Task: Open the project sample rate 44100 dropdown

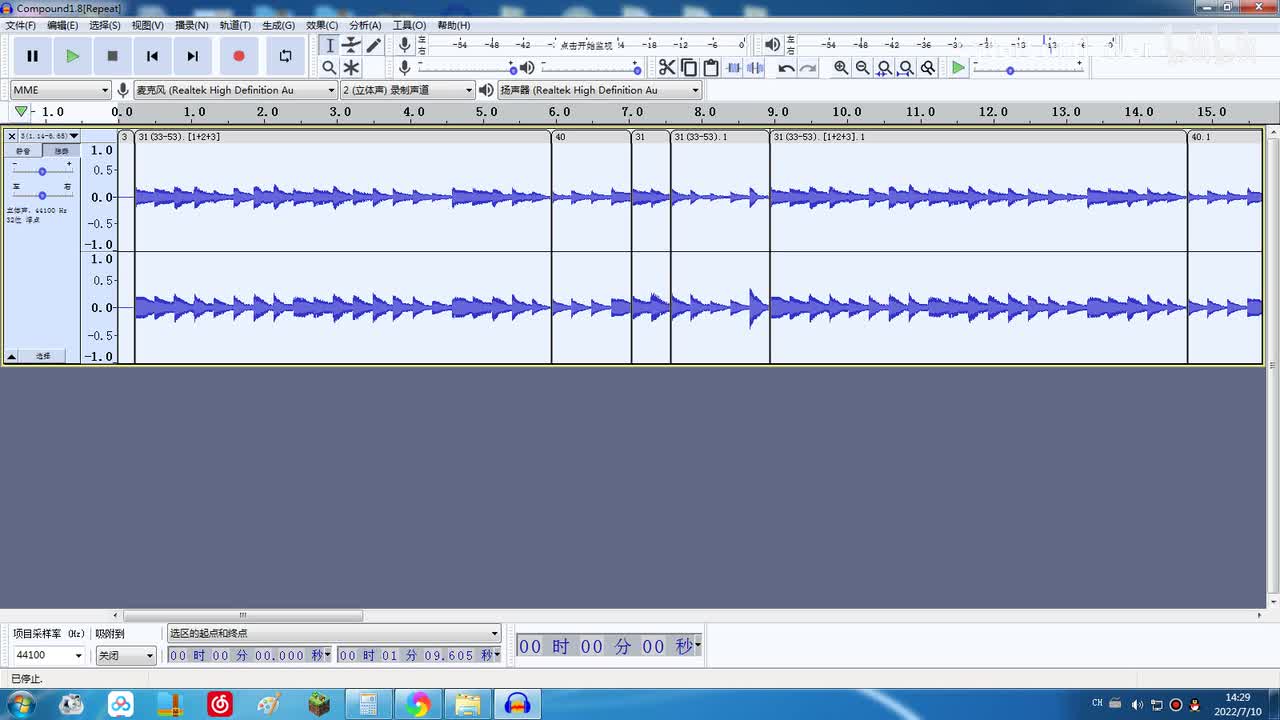Action: coord(48,655)
